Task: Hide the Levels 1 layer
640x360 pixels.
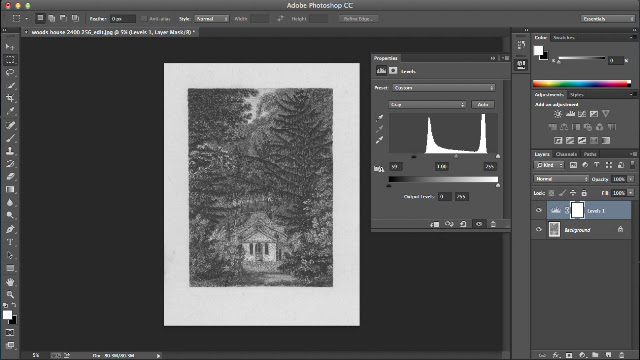Action: point(538,210)
